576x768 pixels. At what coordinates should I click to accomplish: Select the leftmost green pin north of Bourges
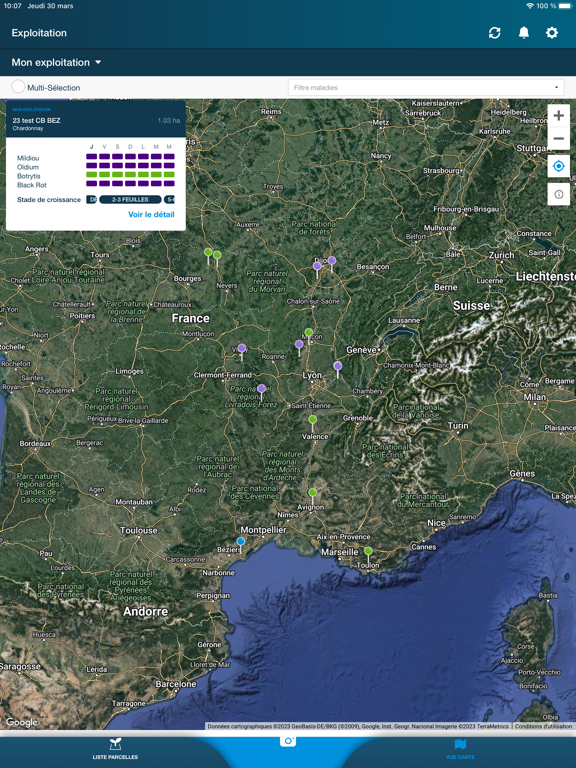(x=208, y=255)
